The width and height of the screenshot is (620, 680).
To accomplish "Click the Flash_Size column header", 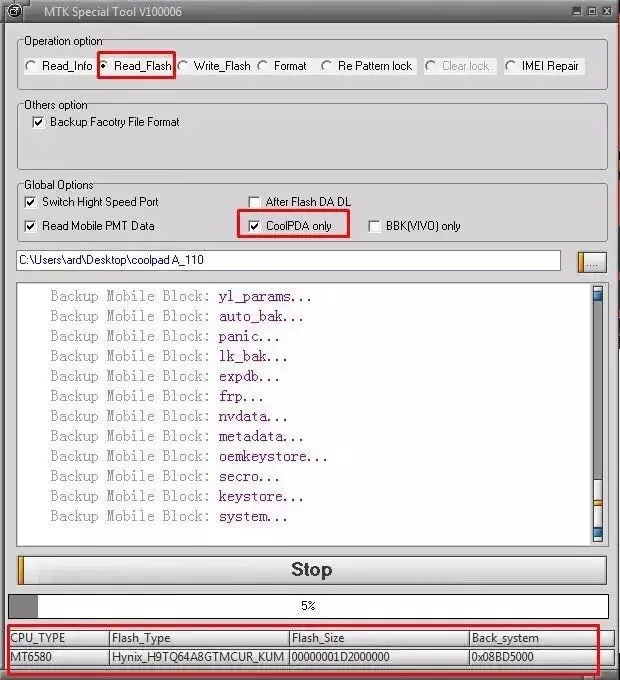I will tap(379, 638).
